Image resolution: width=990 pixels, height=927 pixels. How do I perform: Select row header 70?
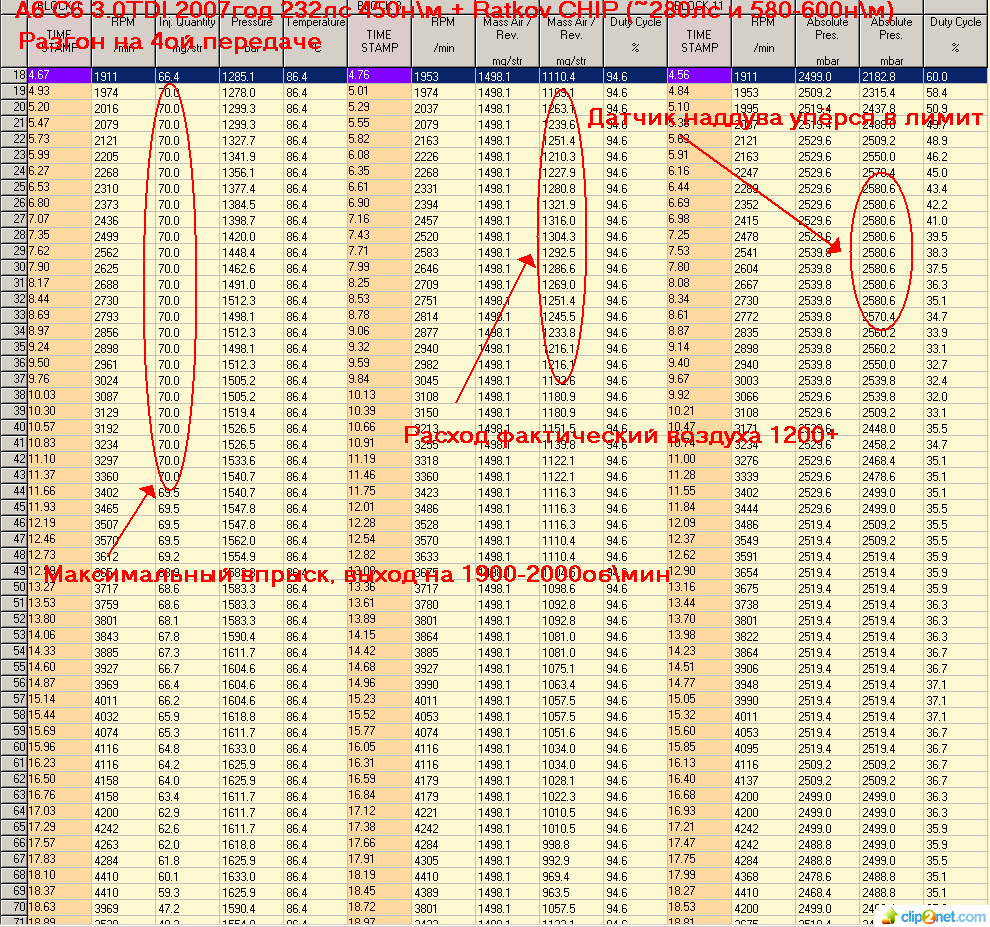point(14,907)
